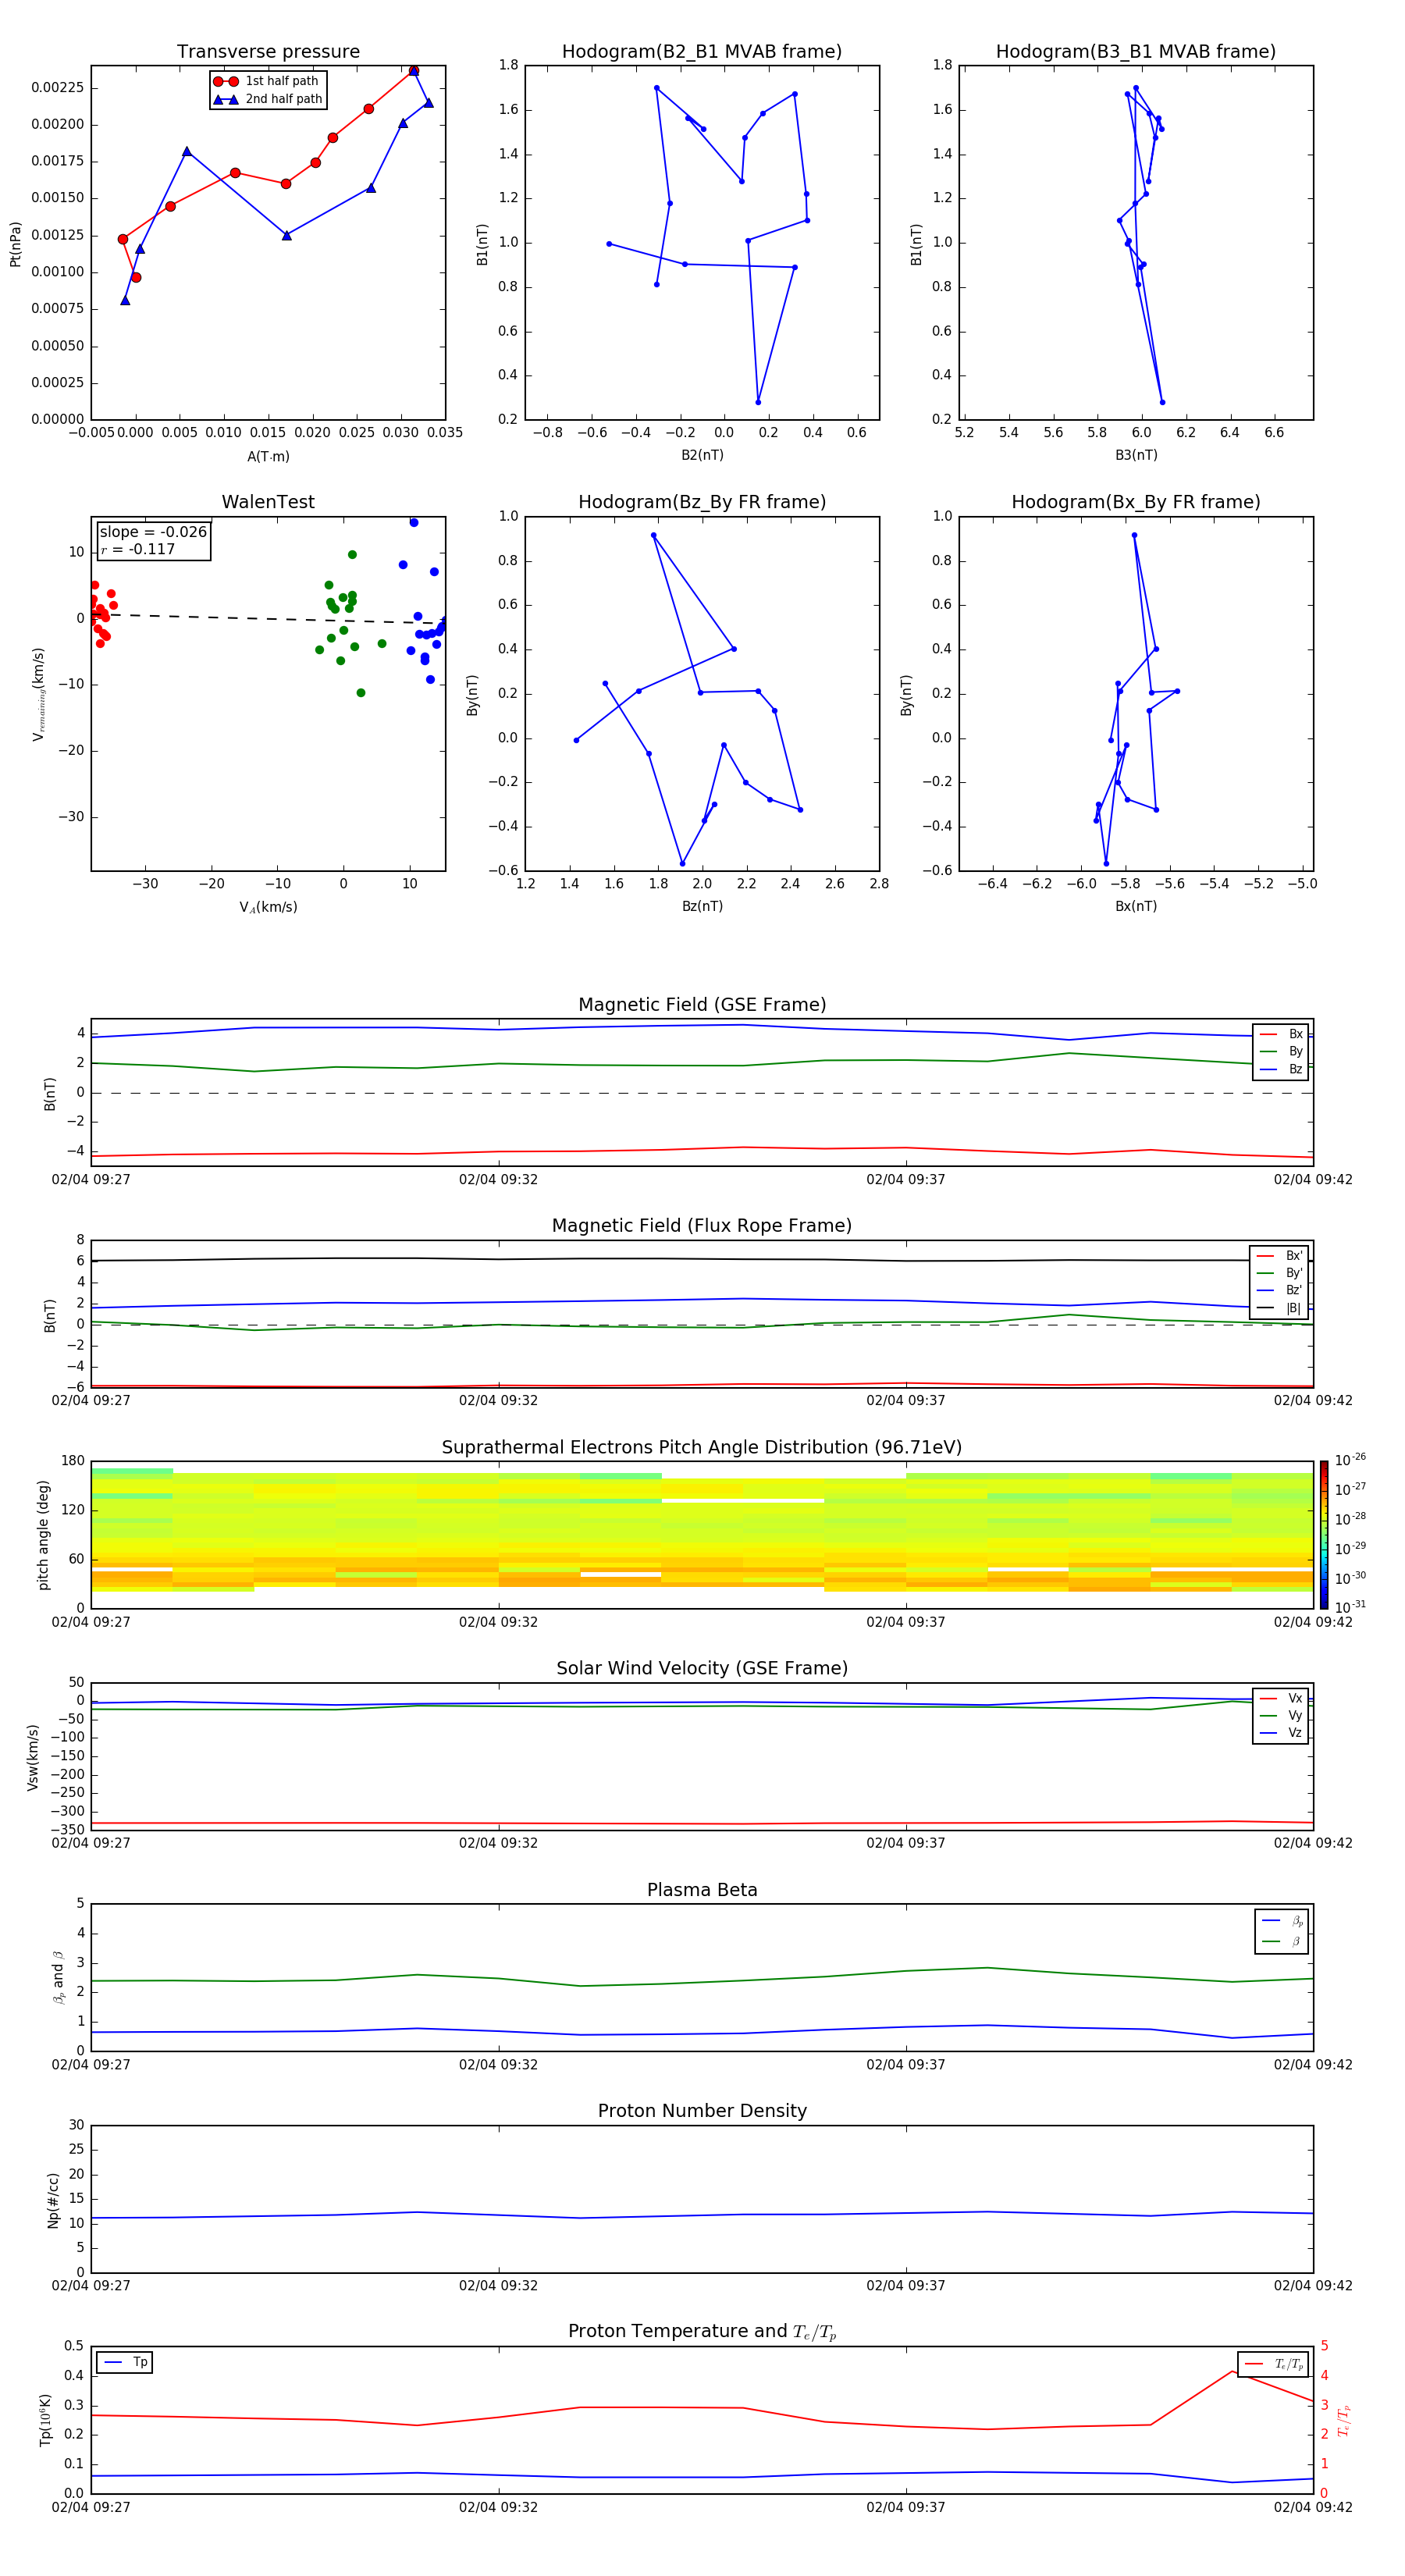Click the "Bx(nT)" x-axis label
1405x2576 pixels.
[1136, 906]
